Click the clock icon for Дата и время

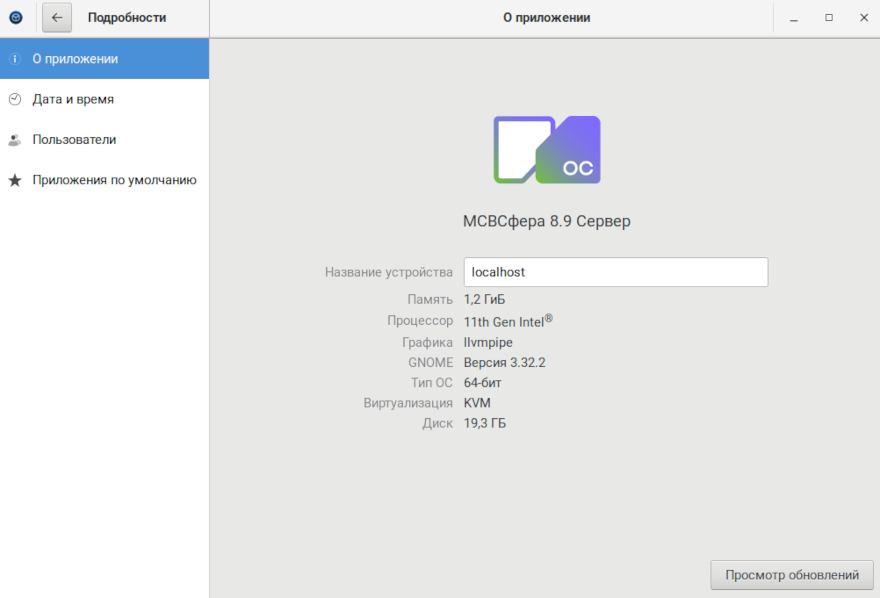[14, 99]
